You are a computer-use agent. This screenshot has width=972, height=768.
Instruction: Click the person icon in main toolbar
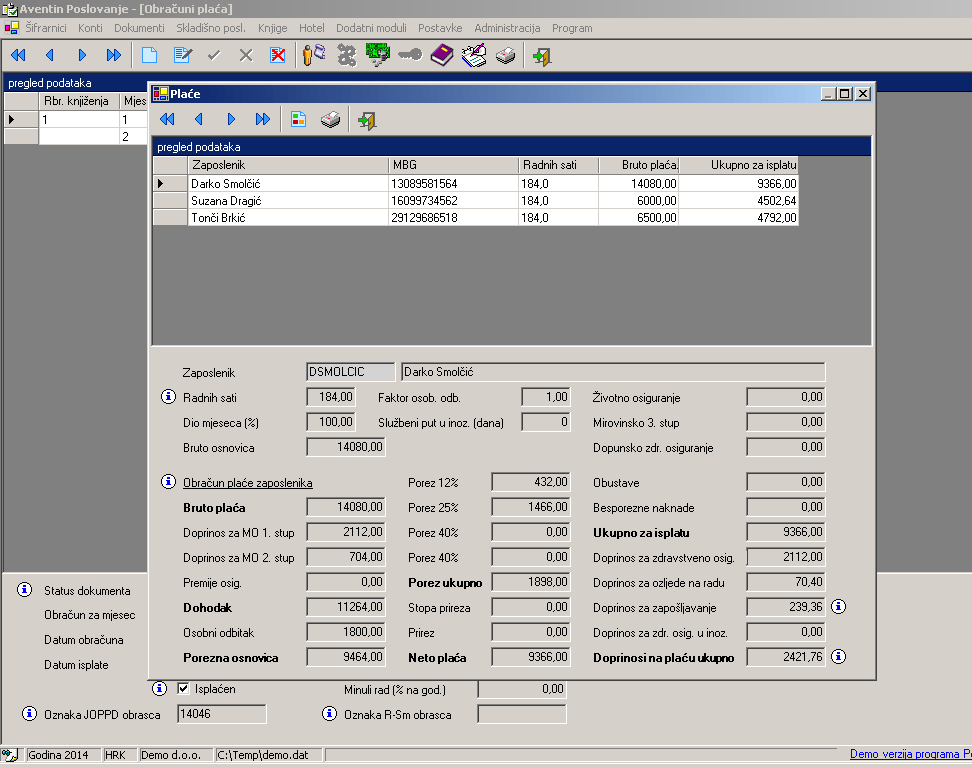[x=313, y=56]
